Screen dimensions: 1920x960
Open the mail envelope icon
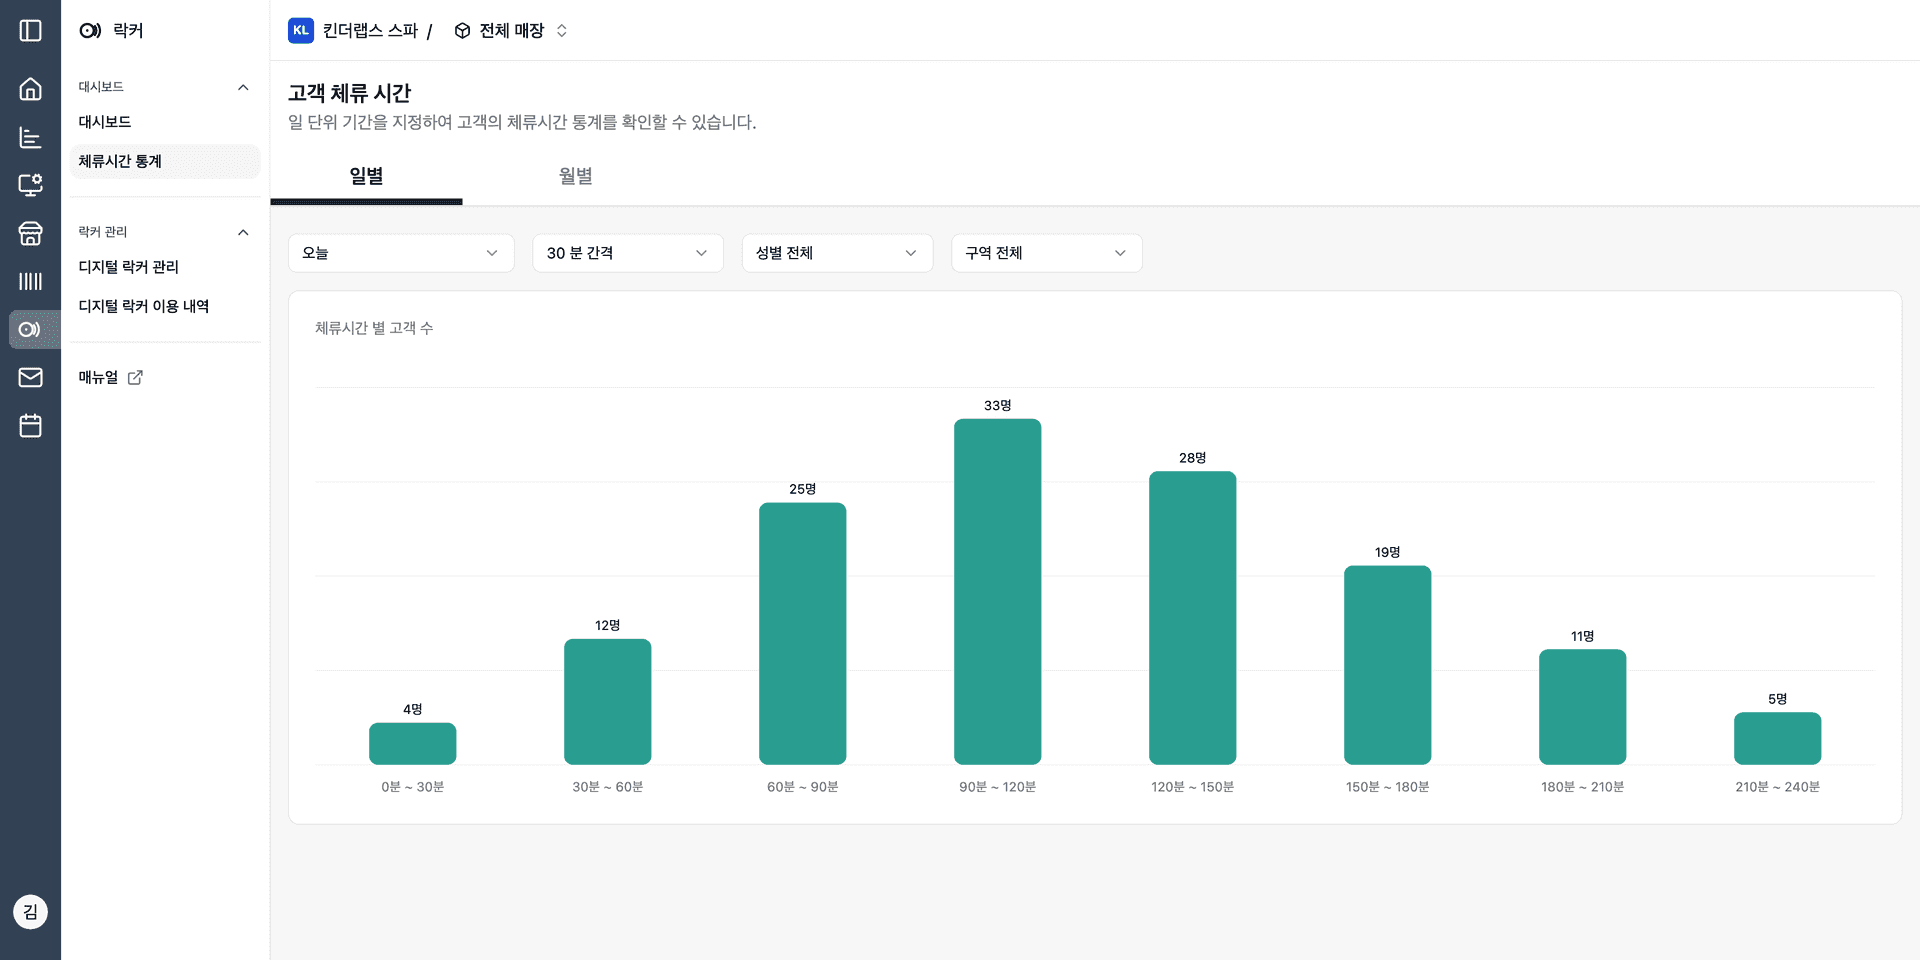[x=30, y=377]
